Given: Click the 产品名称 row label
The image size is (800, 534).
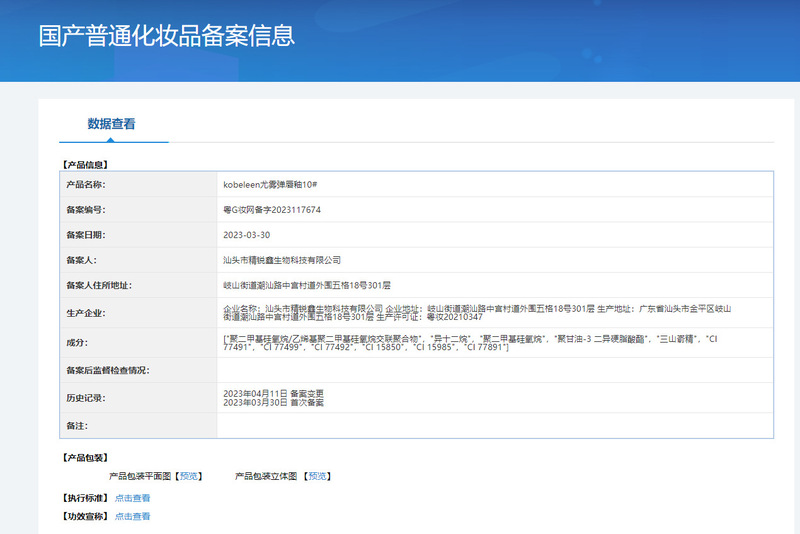Looking at the screenshot, I should click(x=86, y=185).
